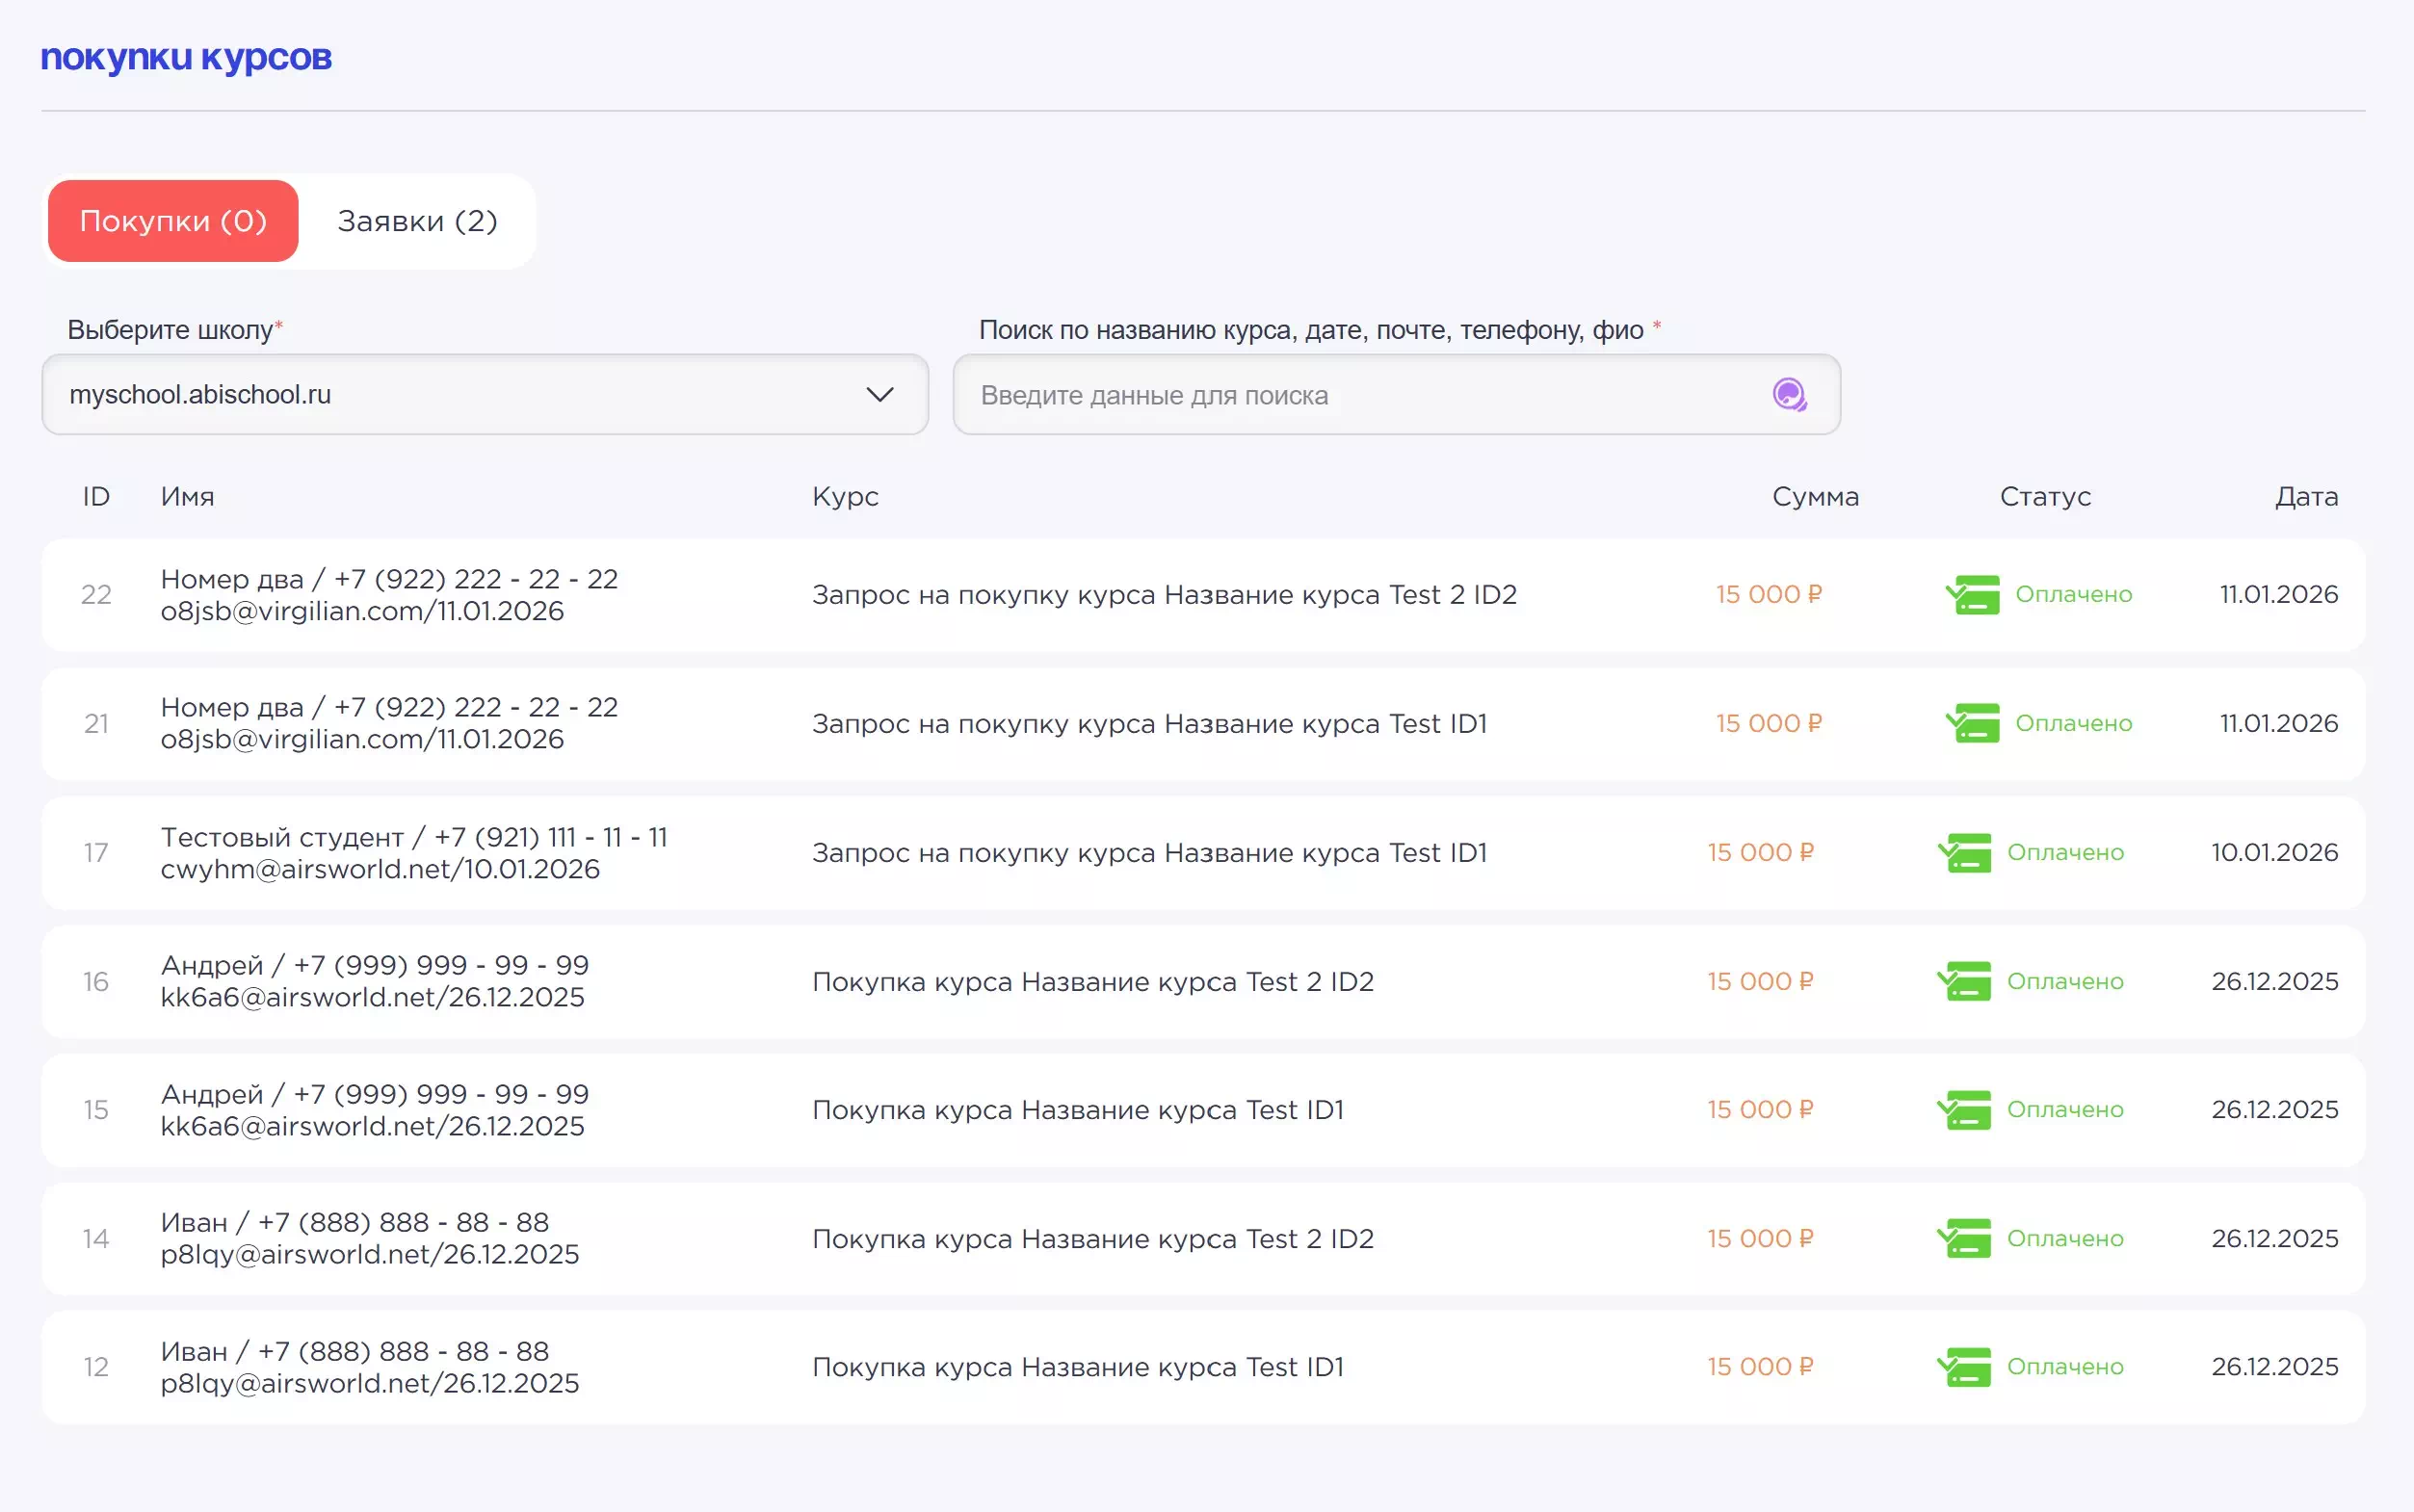The height and width of the screenshot is (1512, 2414).
Task: Click paid card icon for order 21
Action: coord(1972,723)
